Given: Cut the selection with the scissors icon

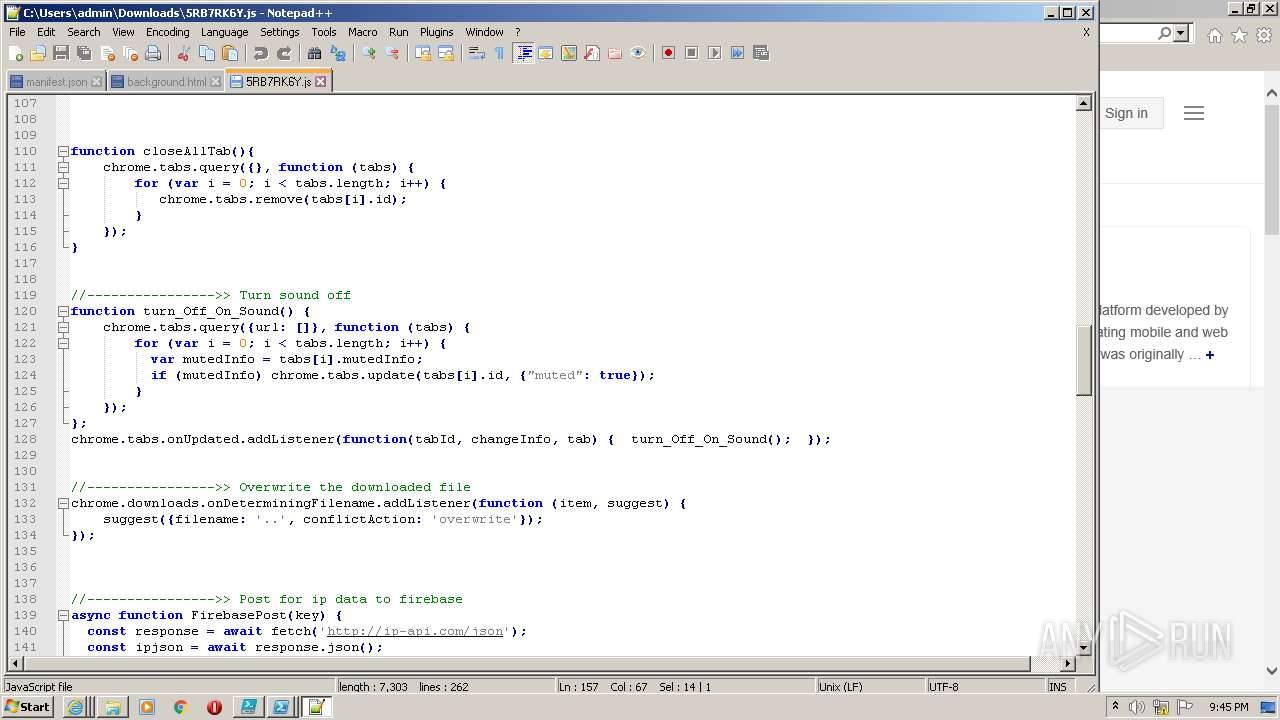Looking at the screenshot, I should point(184,53).
